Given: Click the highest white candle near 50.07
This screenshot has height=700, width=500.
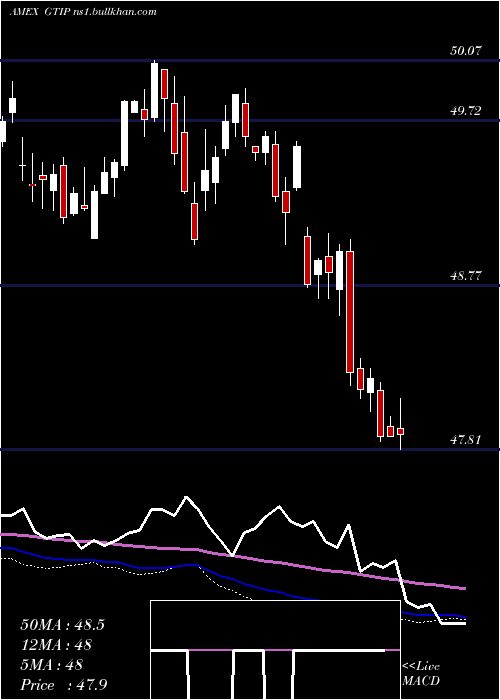Looking at the screenshot, I should [154, 91].
